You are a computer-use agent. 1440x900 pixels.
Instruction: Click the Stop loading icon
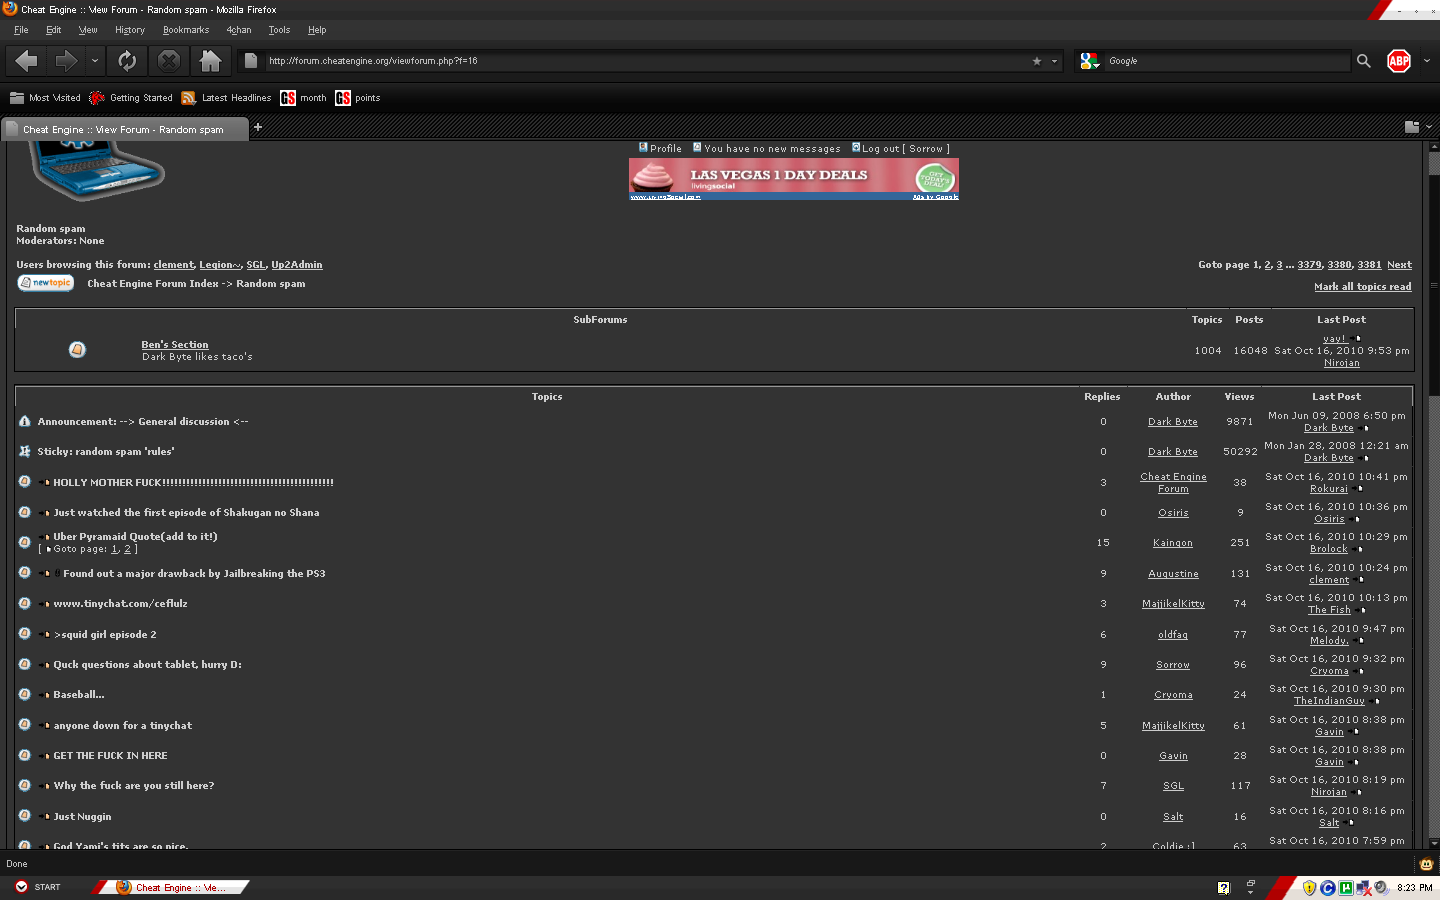[x=169, y=61]
